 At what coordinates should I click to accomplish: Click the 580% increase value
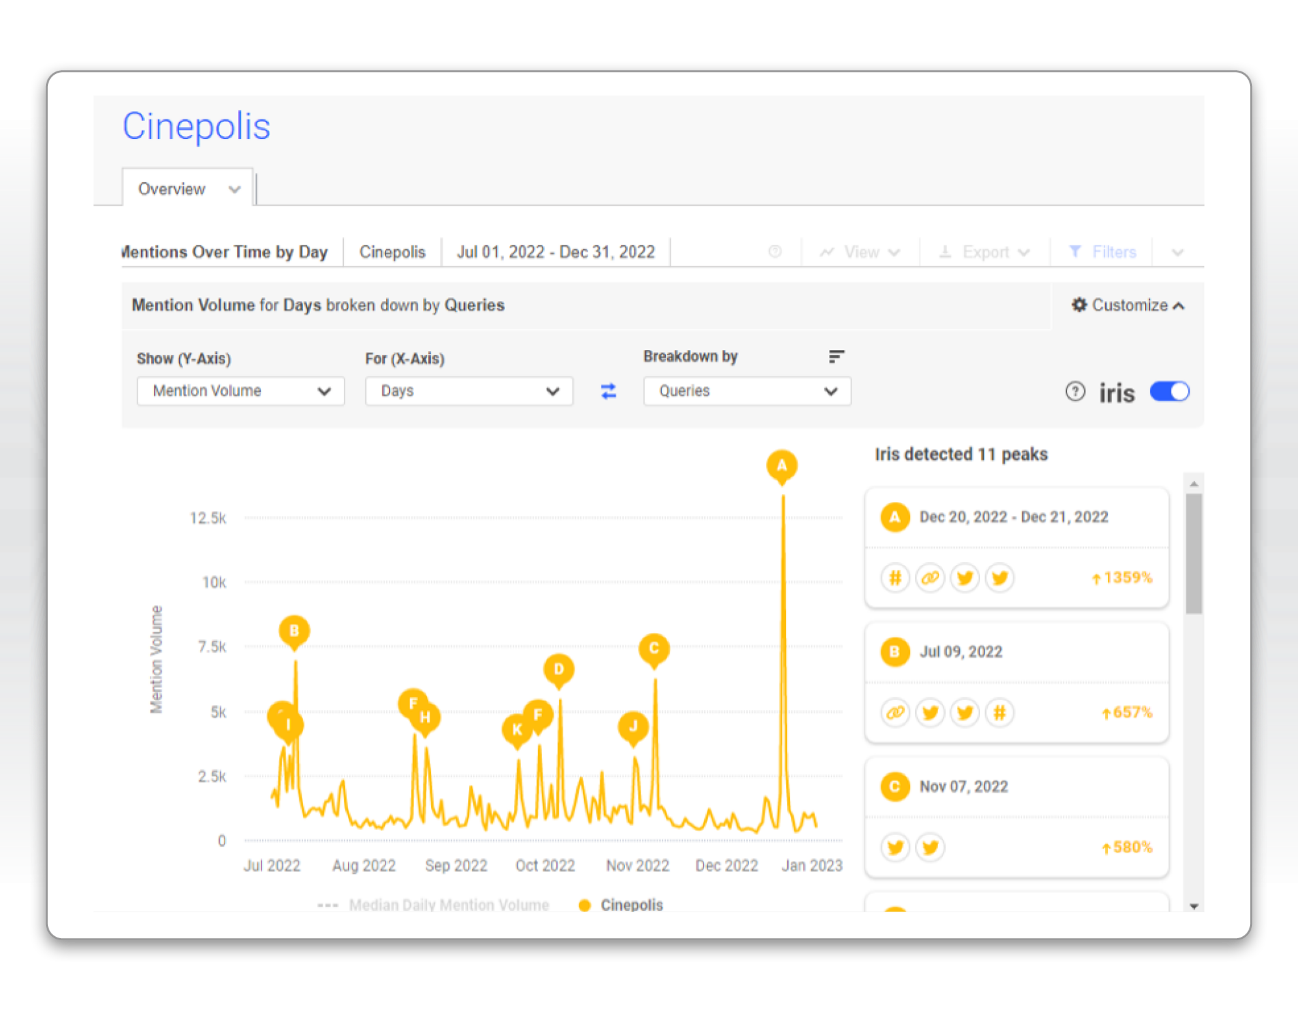[x=1127, y=848]
